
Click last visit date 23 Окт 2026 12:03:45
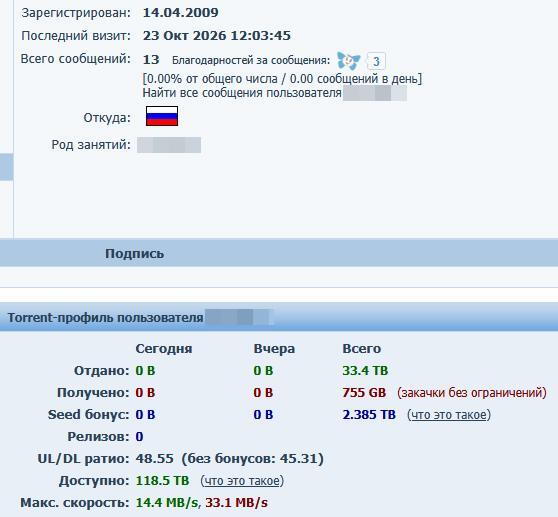tap(217, 36)
